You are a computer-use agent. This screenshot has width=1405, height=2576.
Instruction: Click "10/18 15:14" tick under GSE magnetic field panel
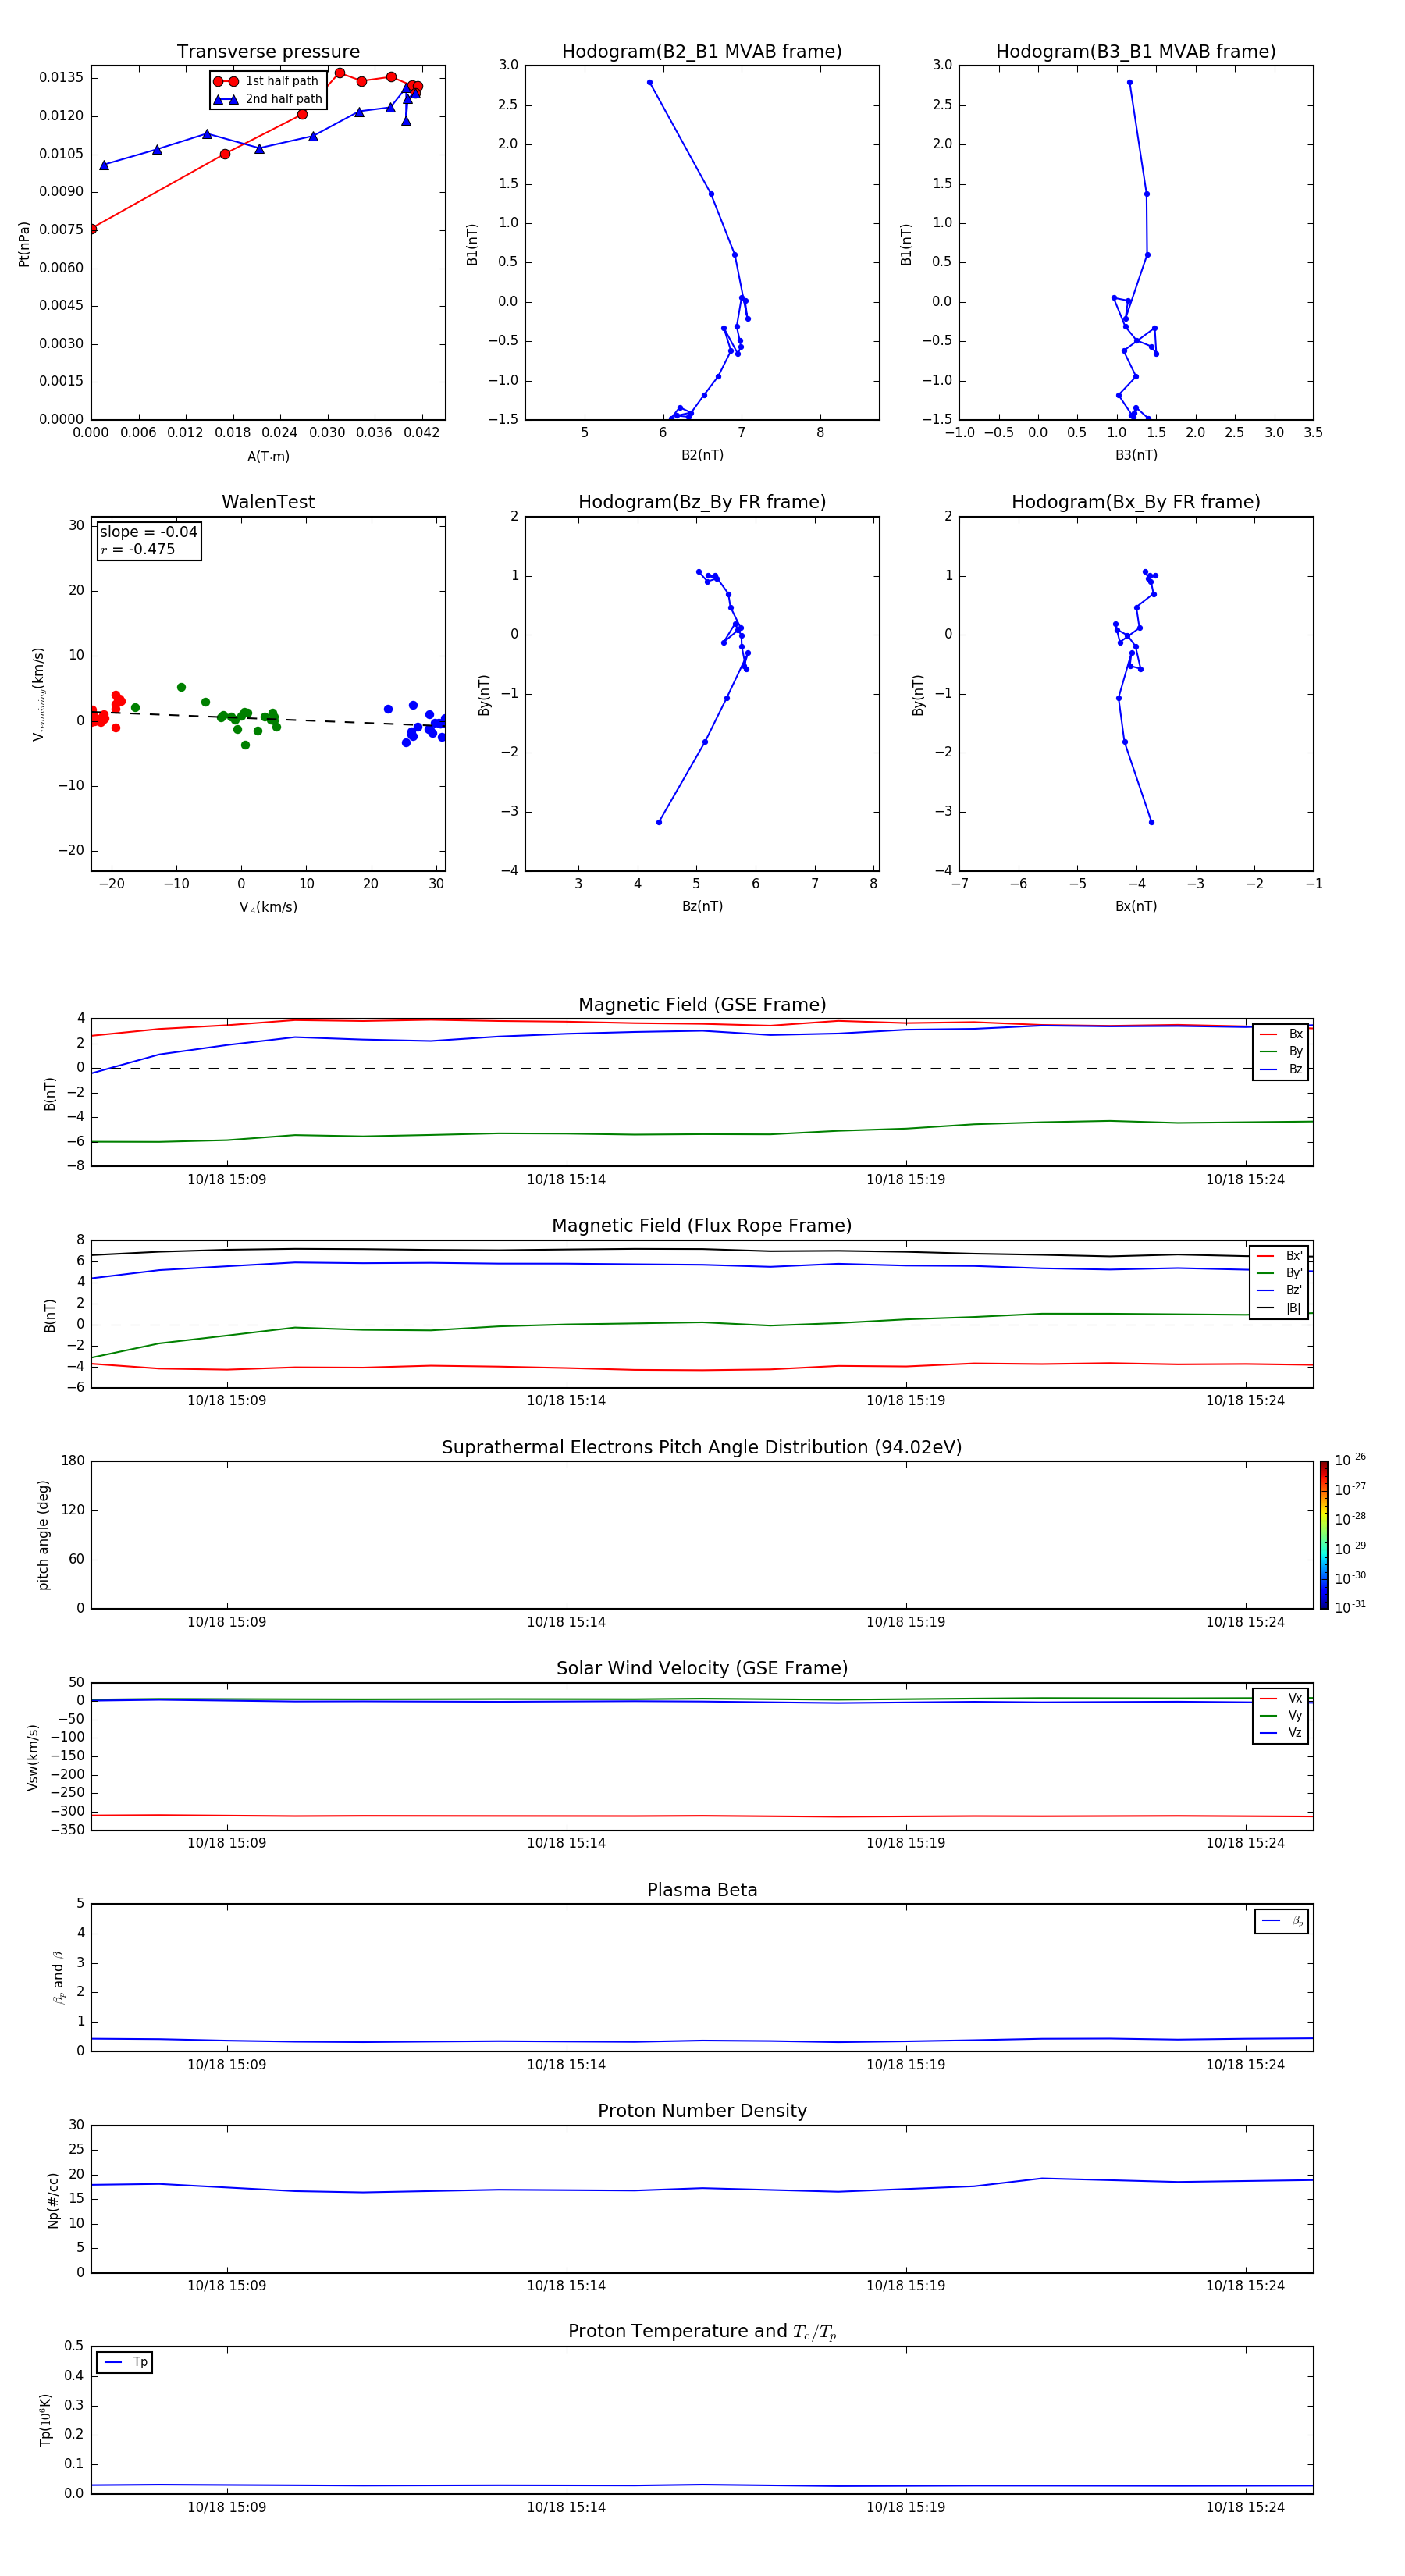click(566, 1180)
